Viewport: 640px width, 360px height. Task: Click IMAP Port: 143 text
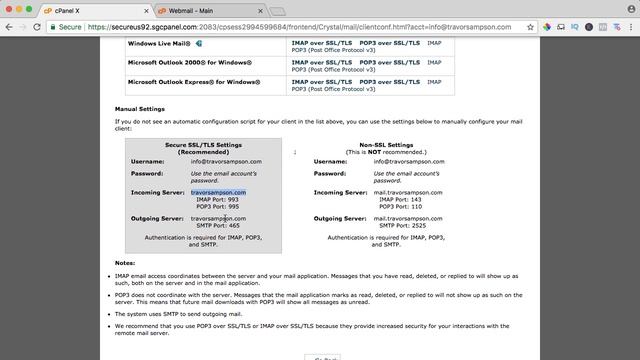[400, 200]
